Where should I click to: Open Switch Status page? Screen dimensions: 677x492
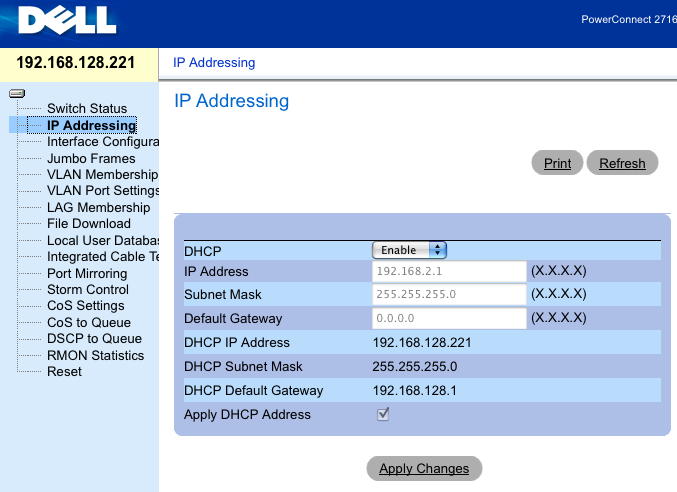87,108
